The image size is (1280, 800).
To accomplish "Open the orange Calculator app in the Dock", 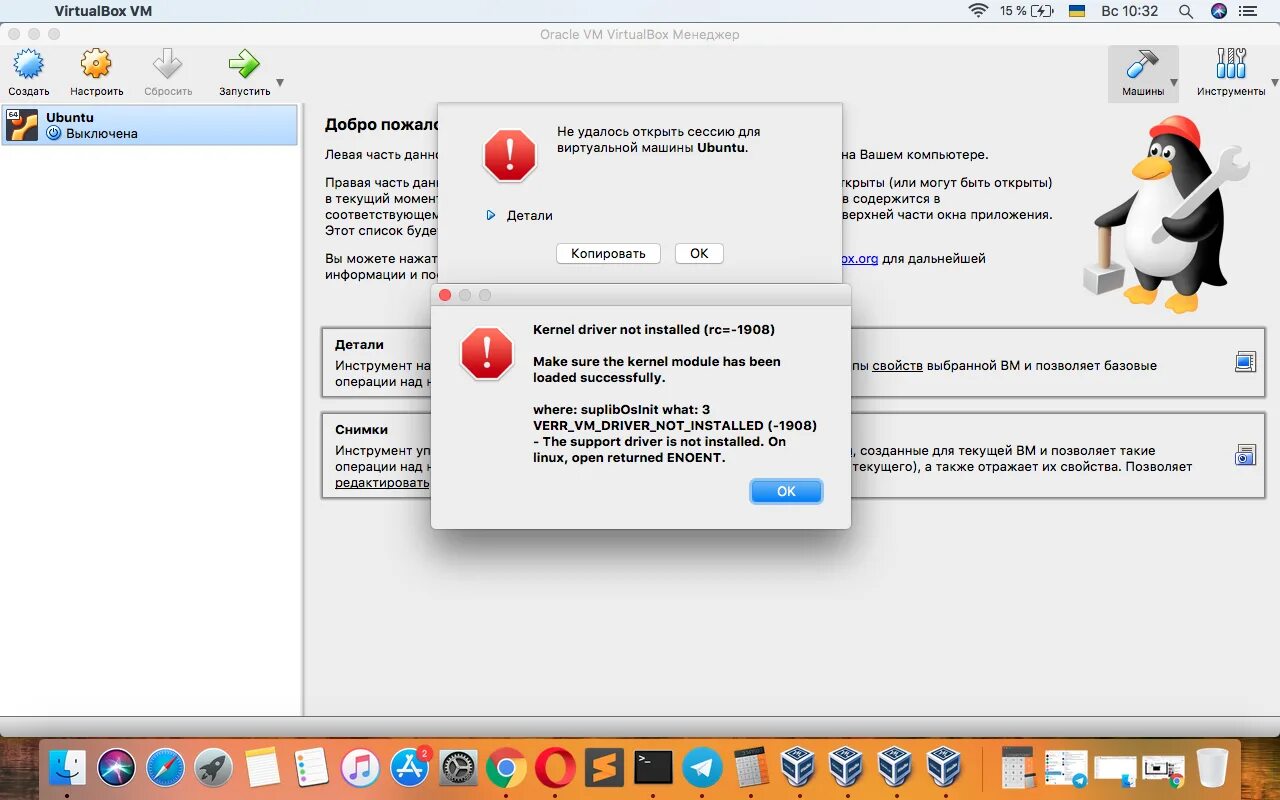I will 750,767.
